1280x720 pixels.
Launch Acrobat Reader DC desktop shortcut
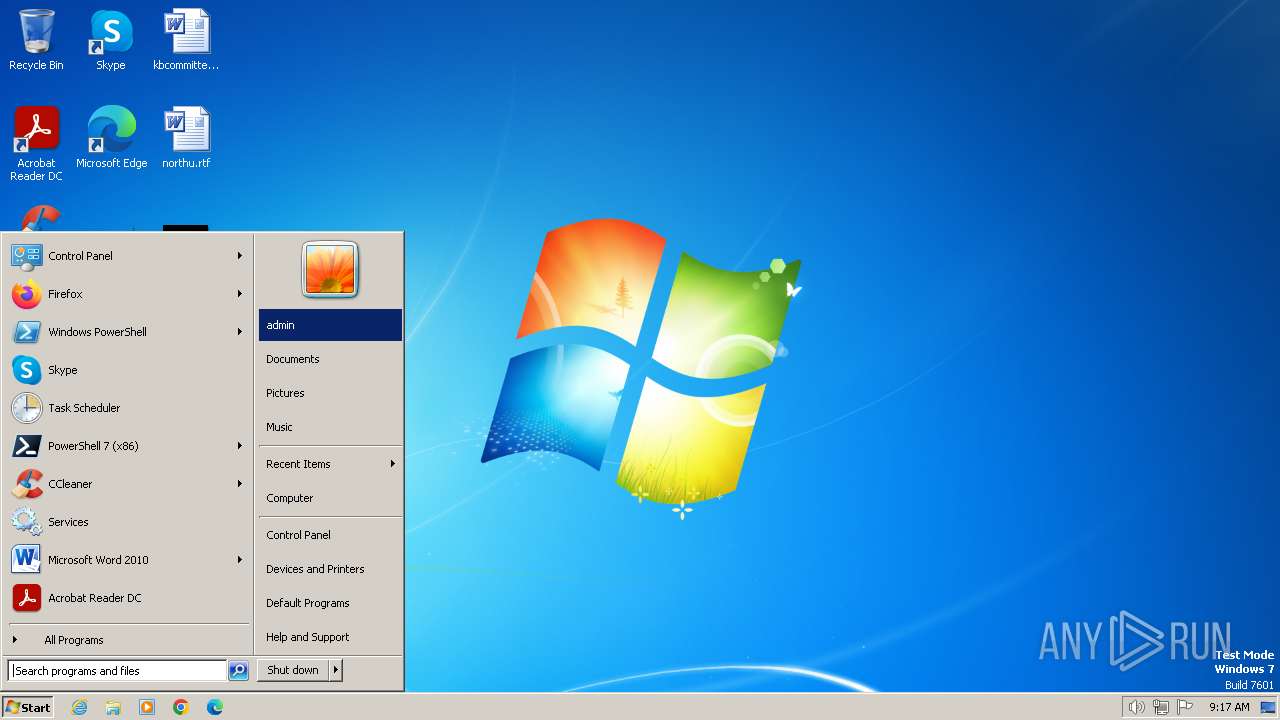(36, 143)
